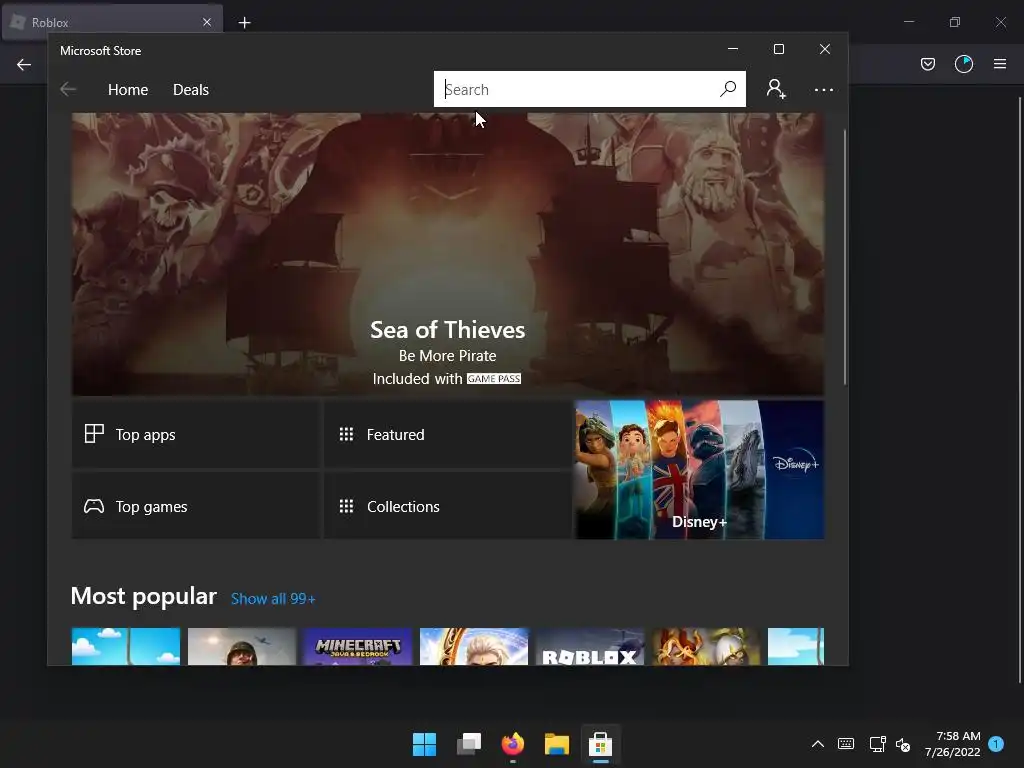Click the Pocket icon in Firefox toolbar

(928, 64)
